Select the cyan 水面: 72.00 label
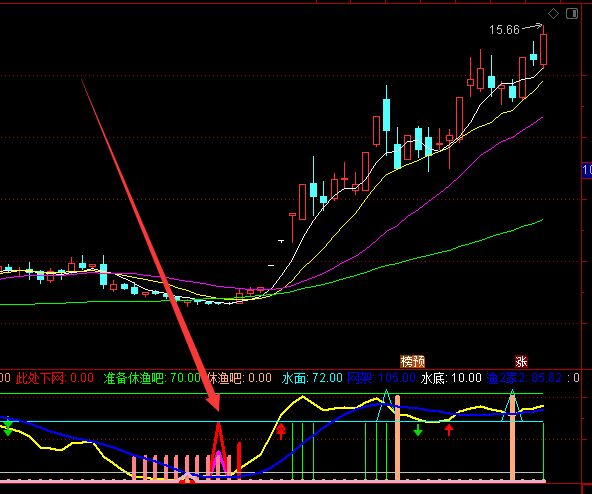Image resolution: width=592 pixels, height=494 pixels. coord(312,378)
